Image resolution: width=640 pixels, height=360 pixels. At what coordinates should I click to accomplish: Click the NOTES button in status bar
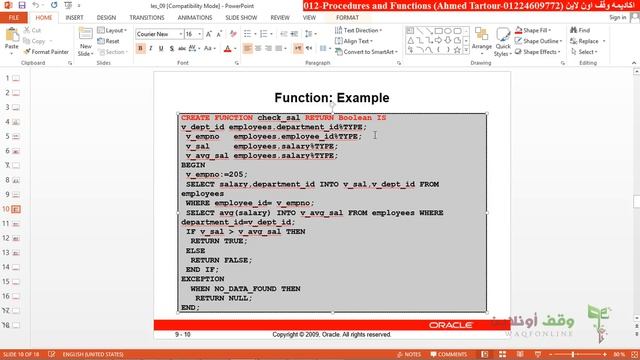pyautogui.click(x=409, y=354)
